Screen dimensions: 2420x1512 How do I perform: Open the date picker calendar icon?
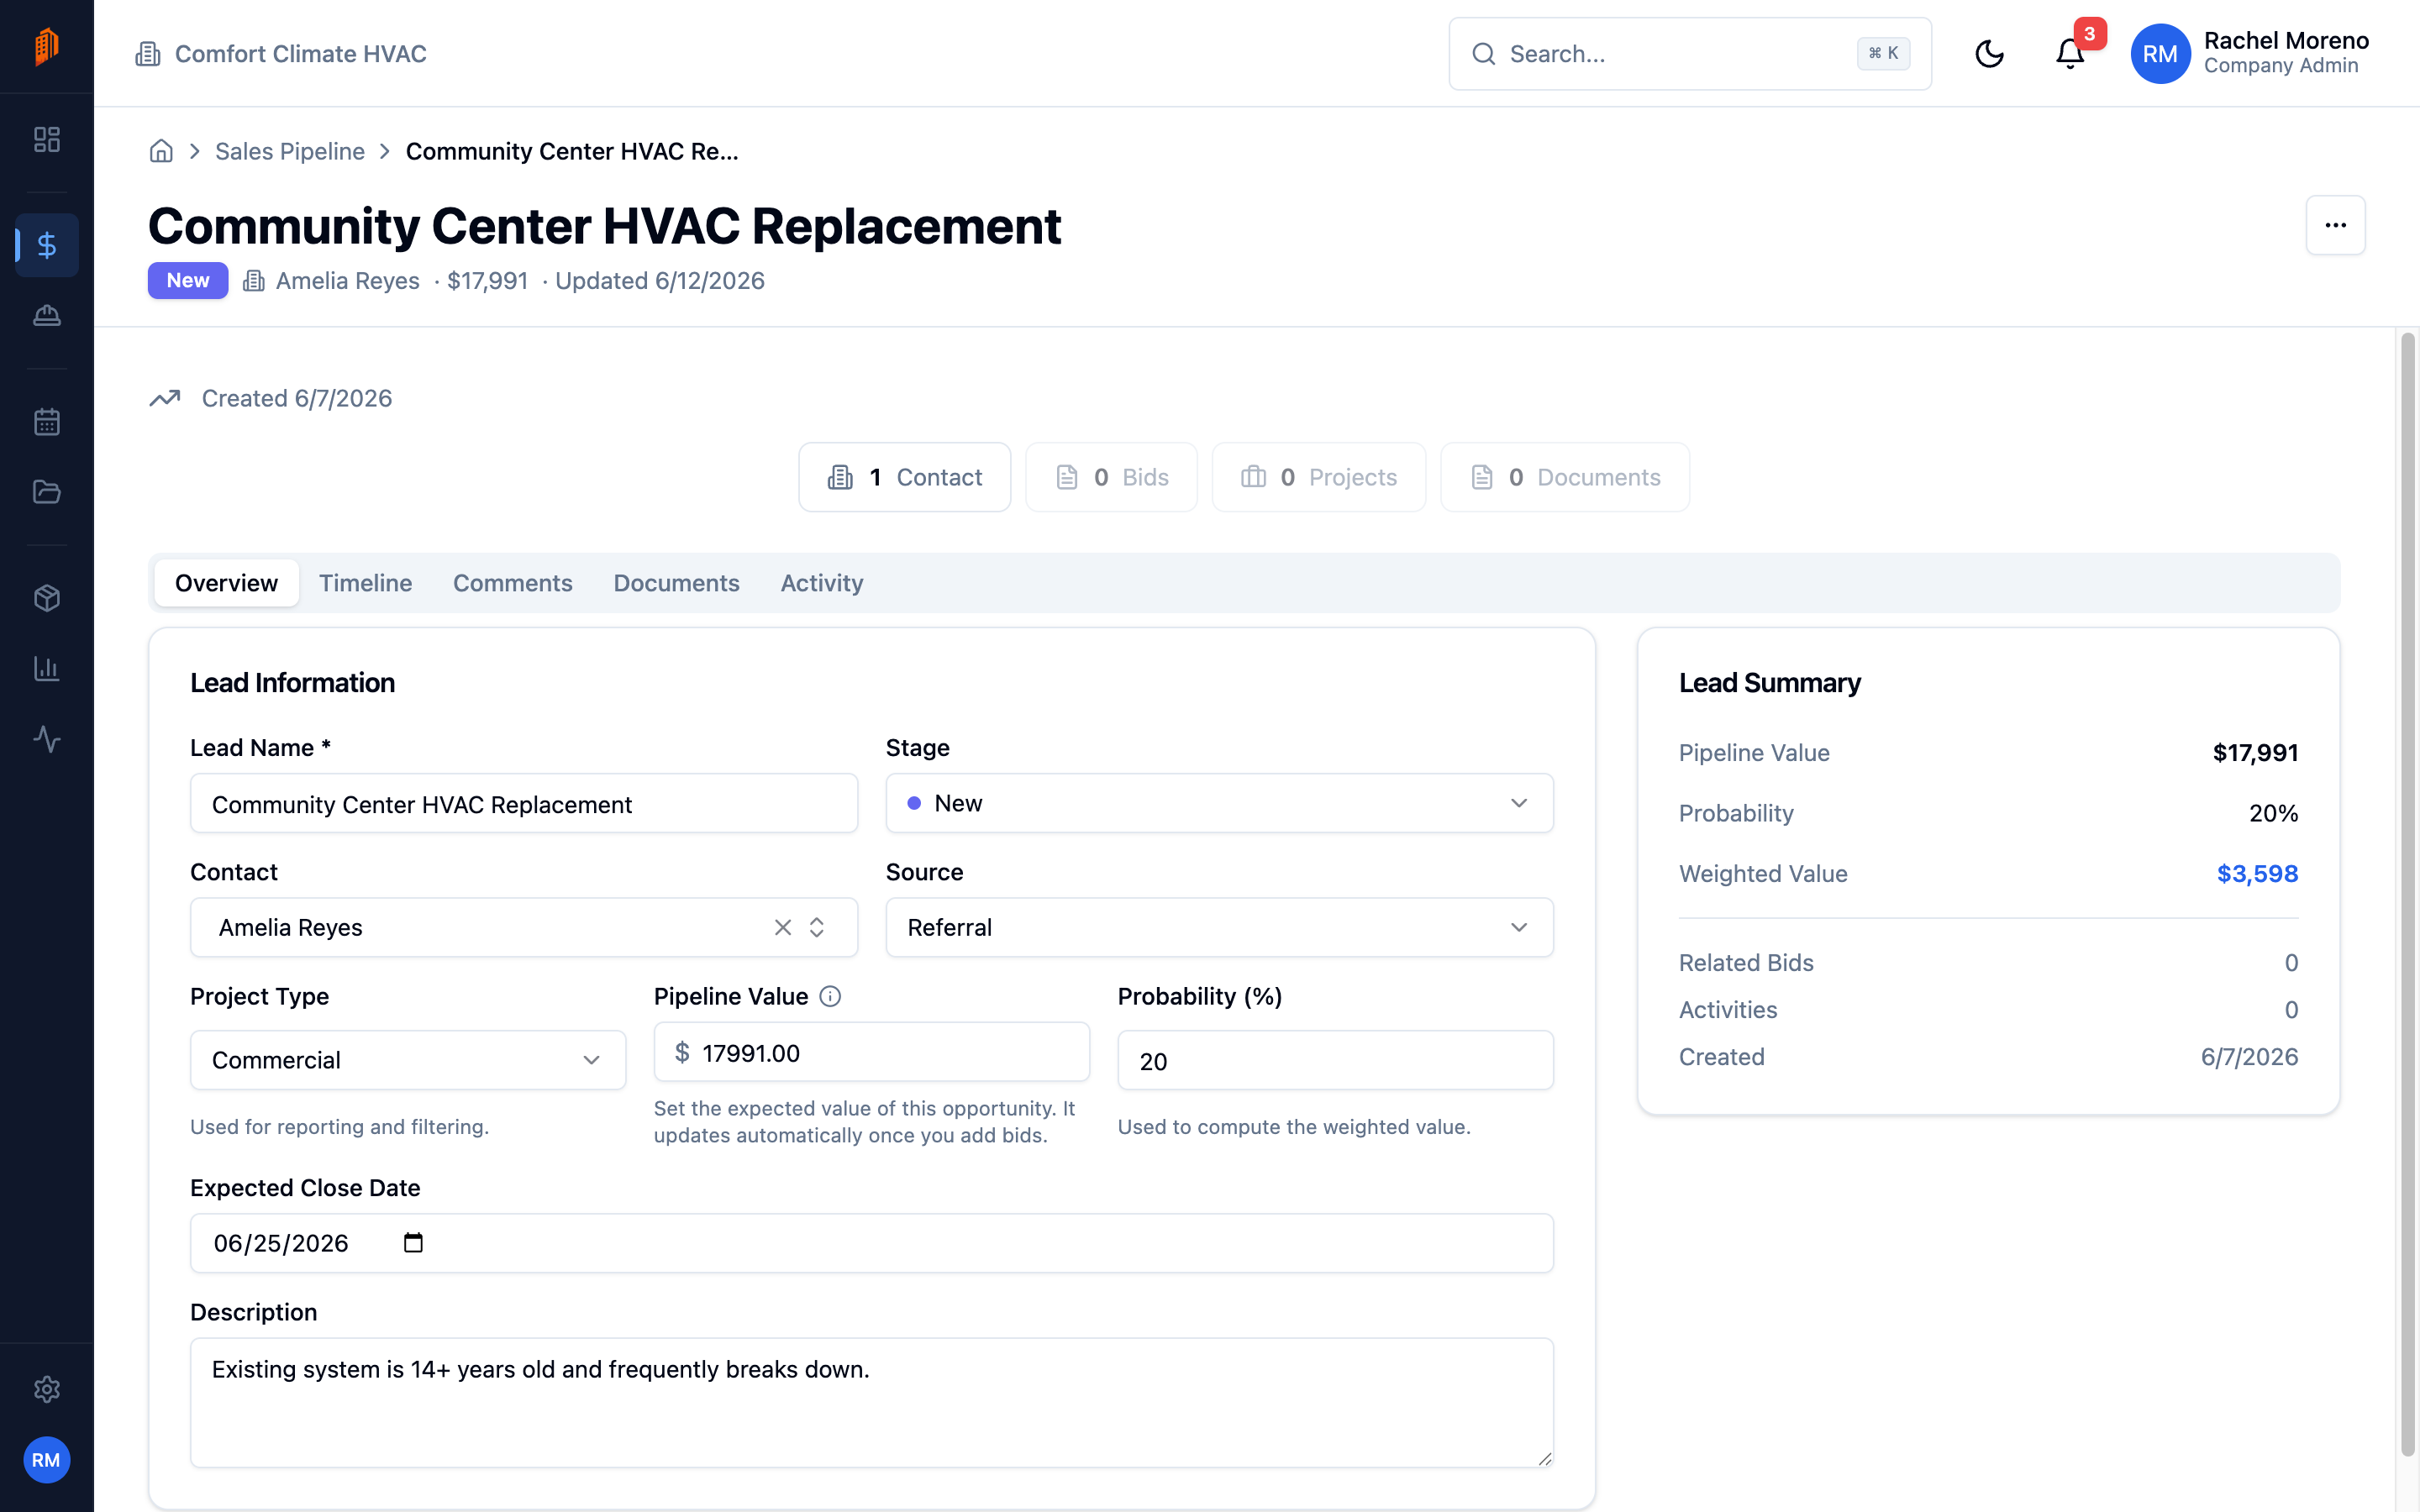(413, 1243)
